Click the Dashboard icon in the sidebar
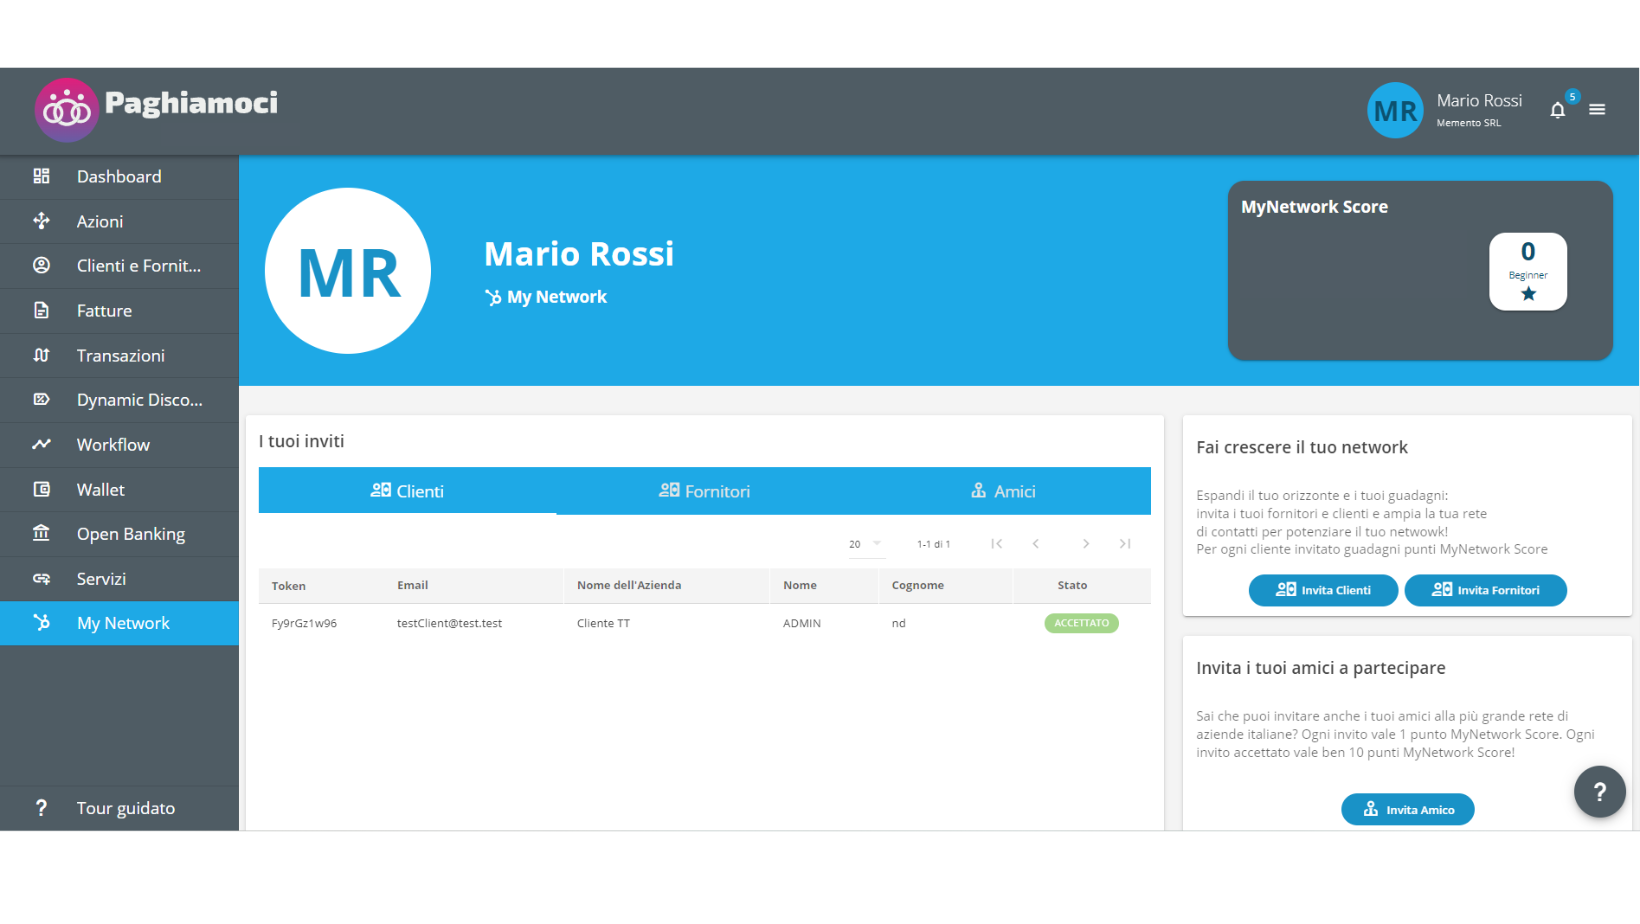1640x924 pixels. [x=41, y=176]
